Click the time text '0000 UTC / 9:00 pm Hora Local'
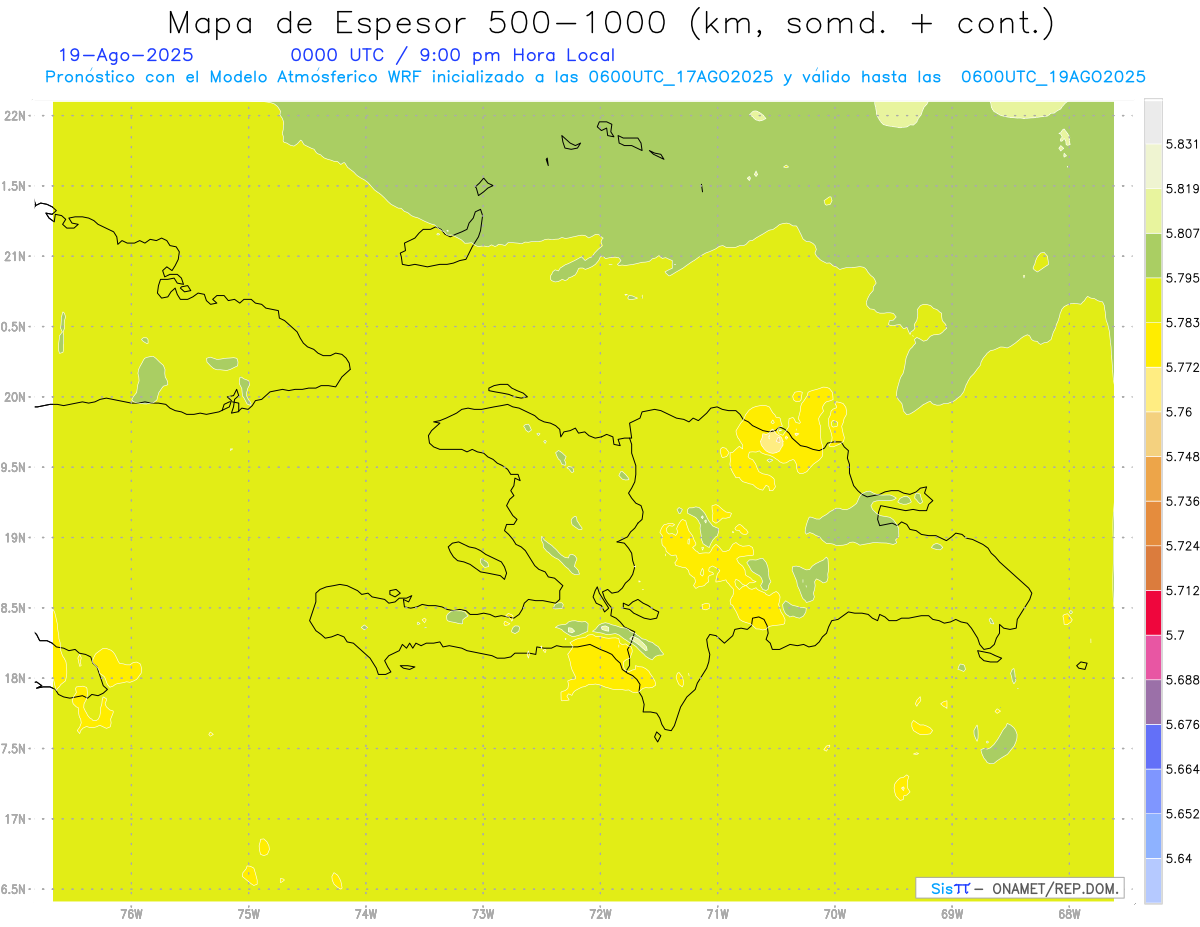 [x=453, y=55]
